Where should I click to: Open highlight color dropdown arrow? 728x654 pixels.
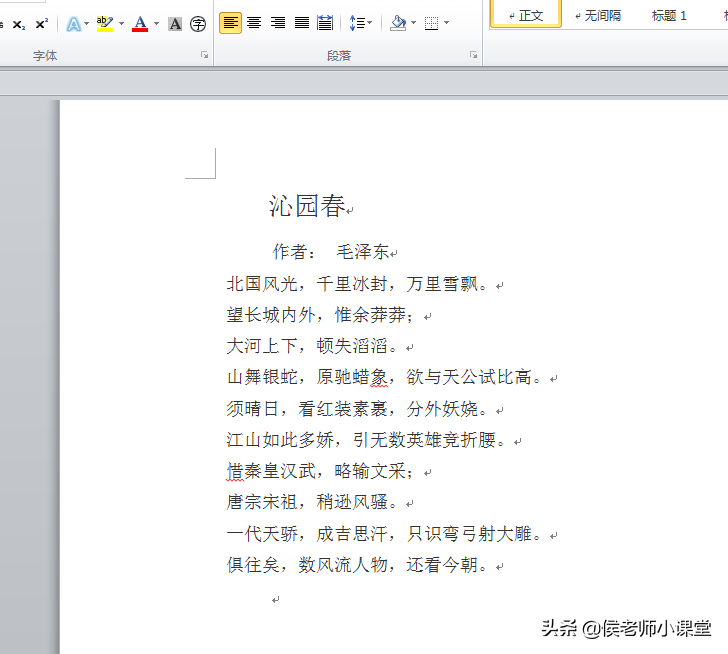point(122,23)
